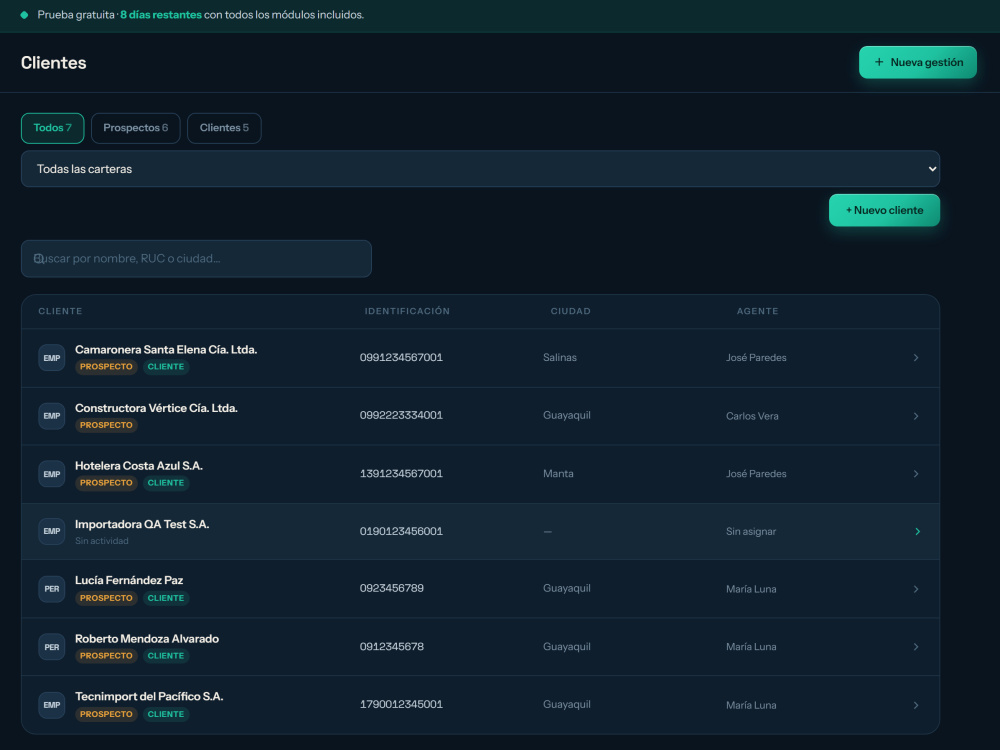Click identification 1391234567001

401,473
